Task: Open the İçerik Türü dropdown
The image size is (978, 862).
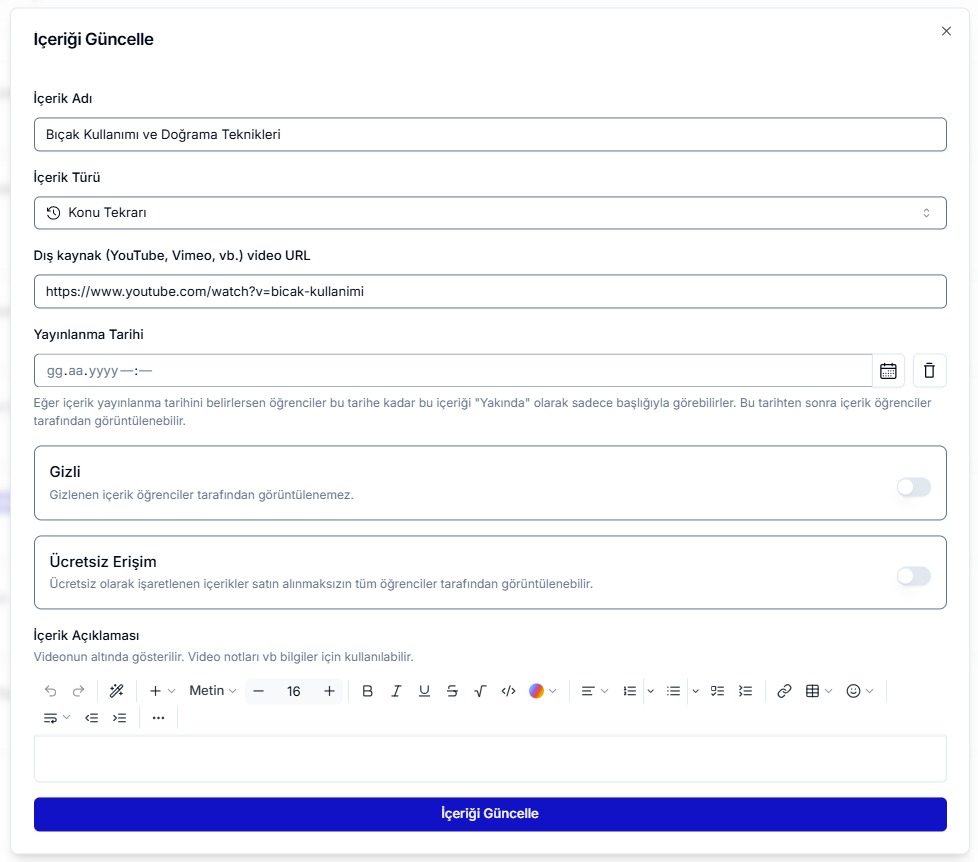Action: point(490,213)
